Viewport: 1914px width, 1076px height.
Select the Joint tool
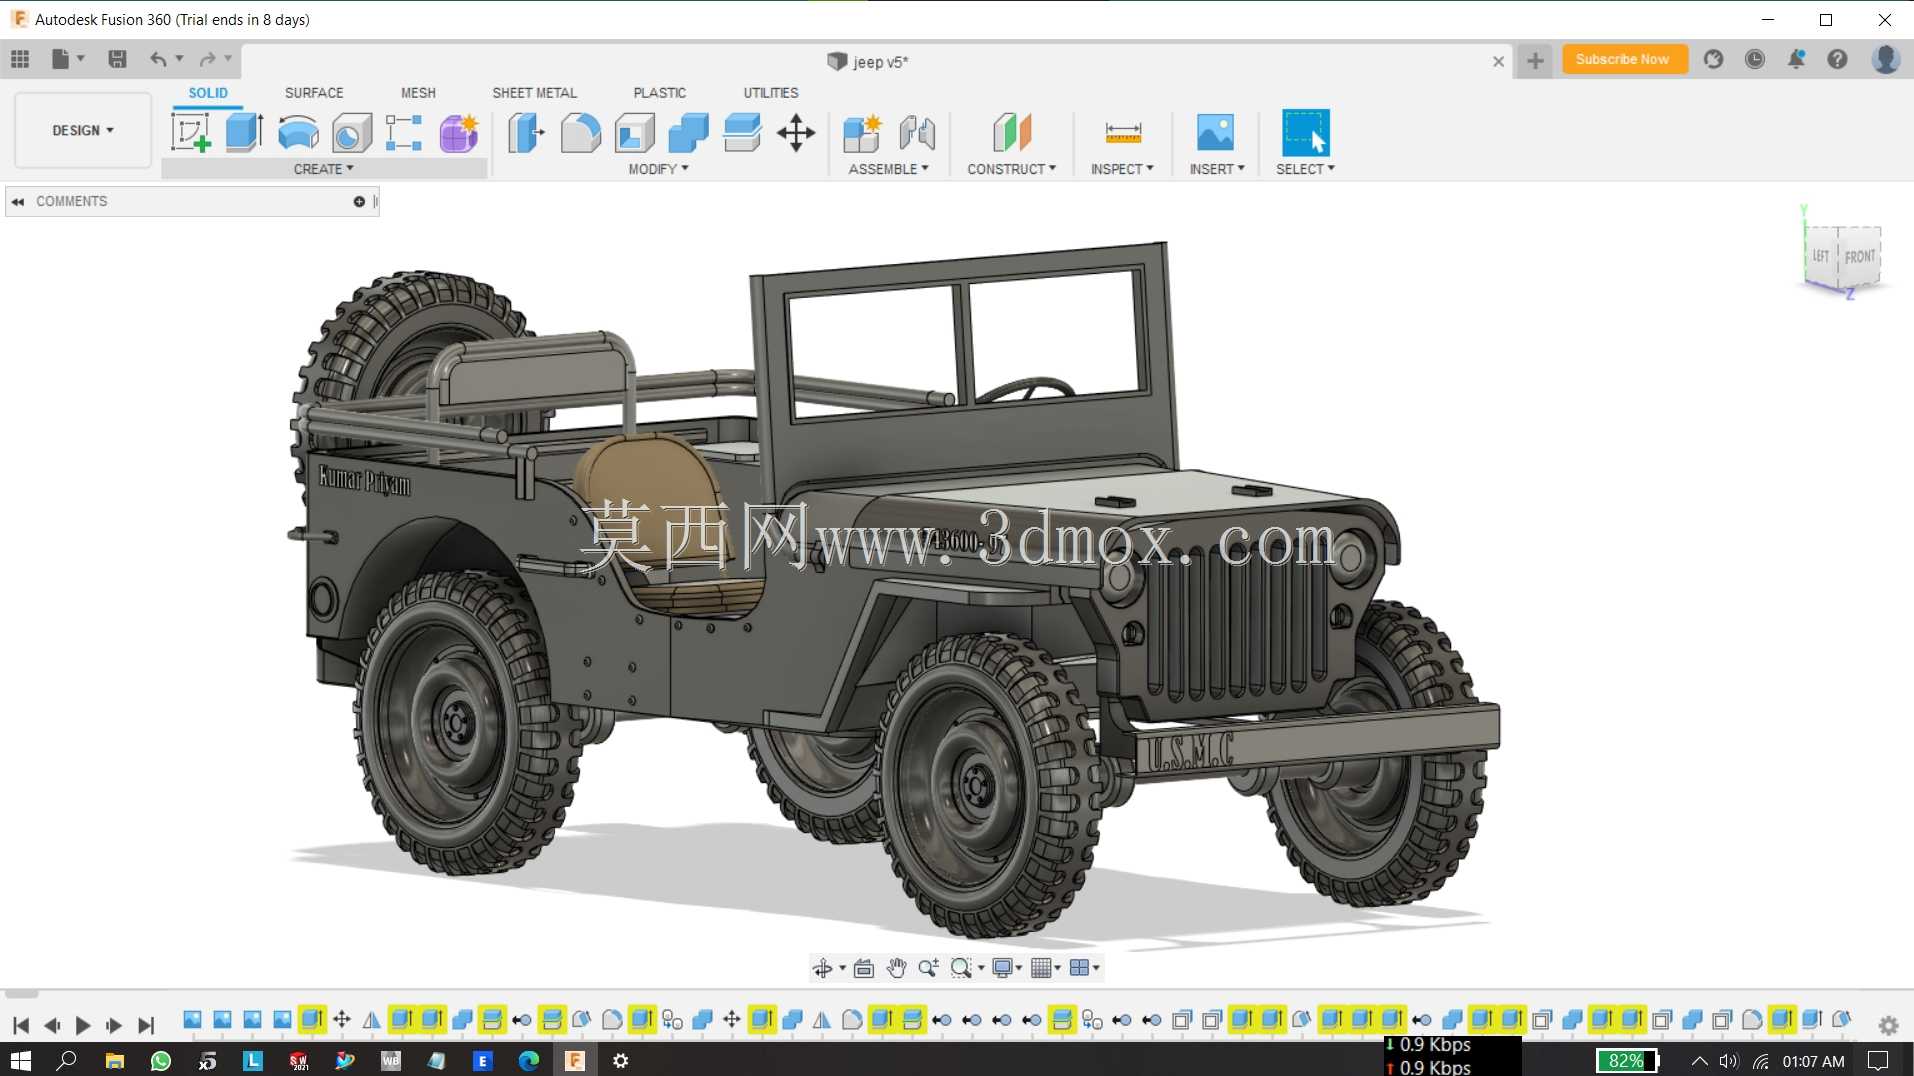pyautogui.click(x=917, y=132)
